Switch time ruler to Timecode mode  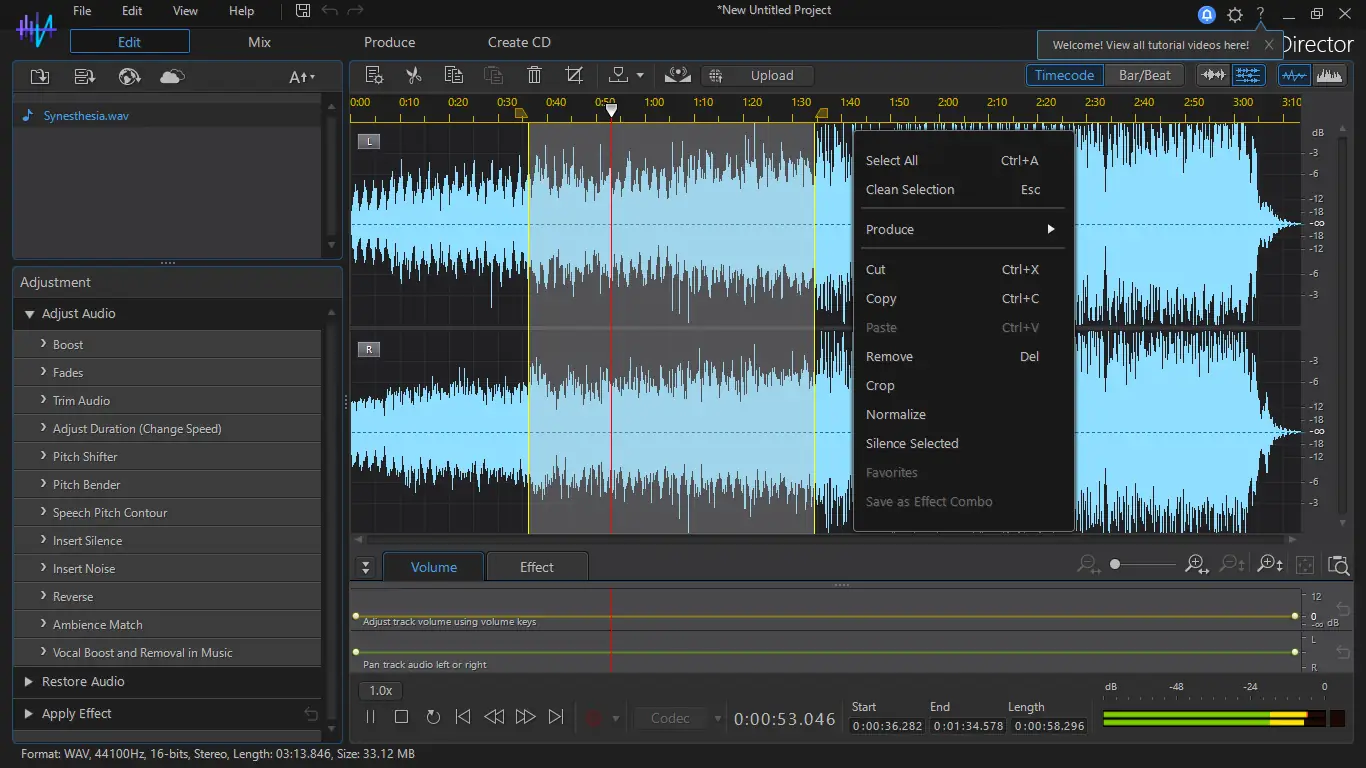pos(1064,75)
